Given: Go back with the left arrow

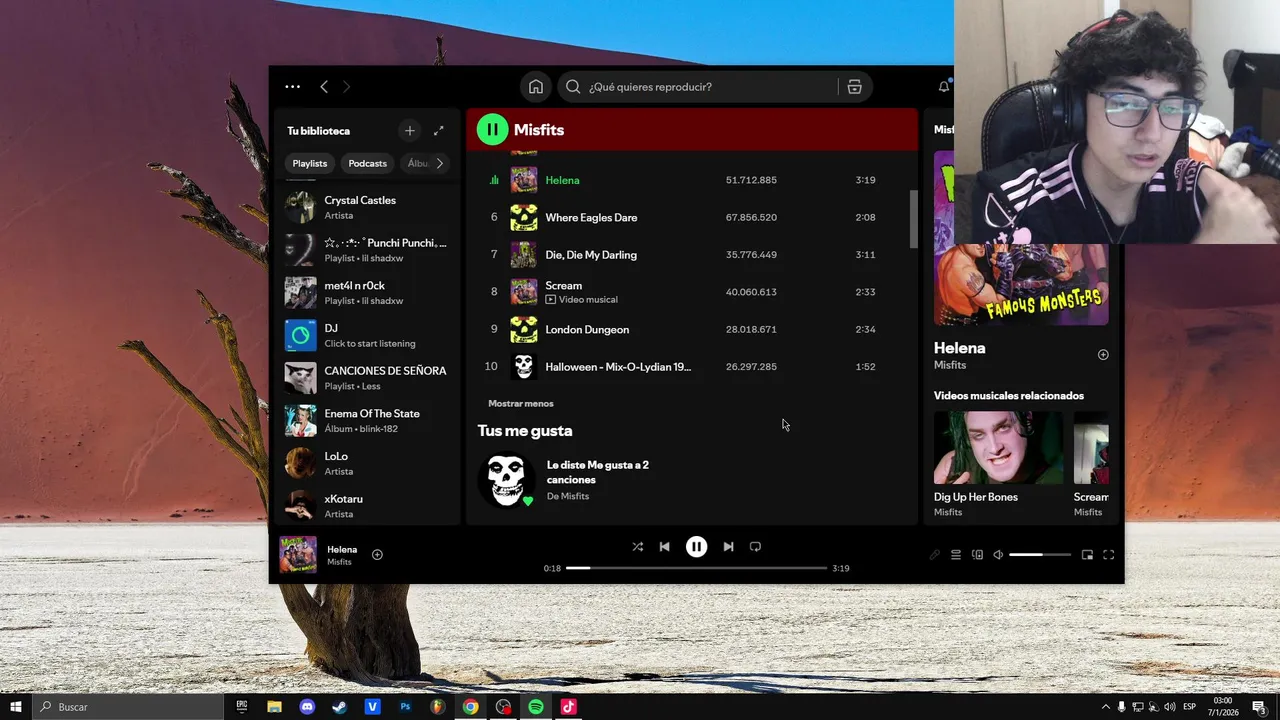Looking at the screenshot, I should click(x=324, y=87).
